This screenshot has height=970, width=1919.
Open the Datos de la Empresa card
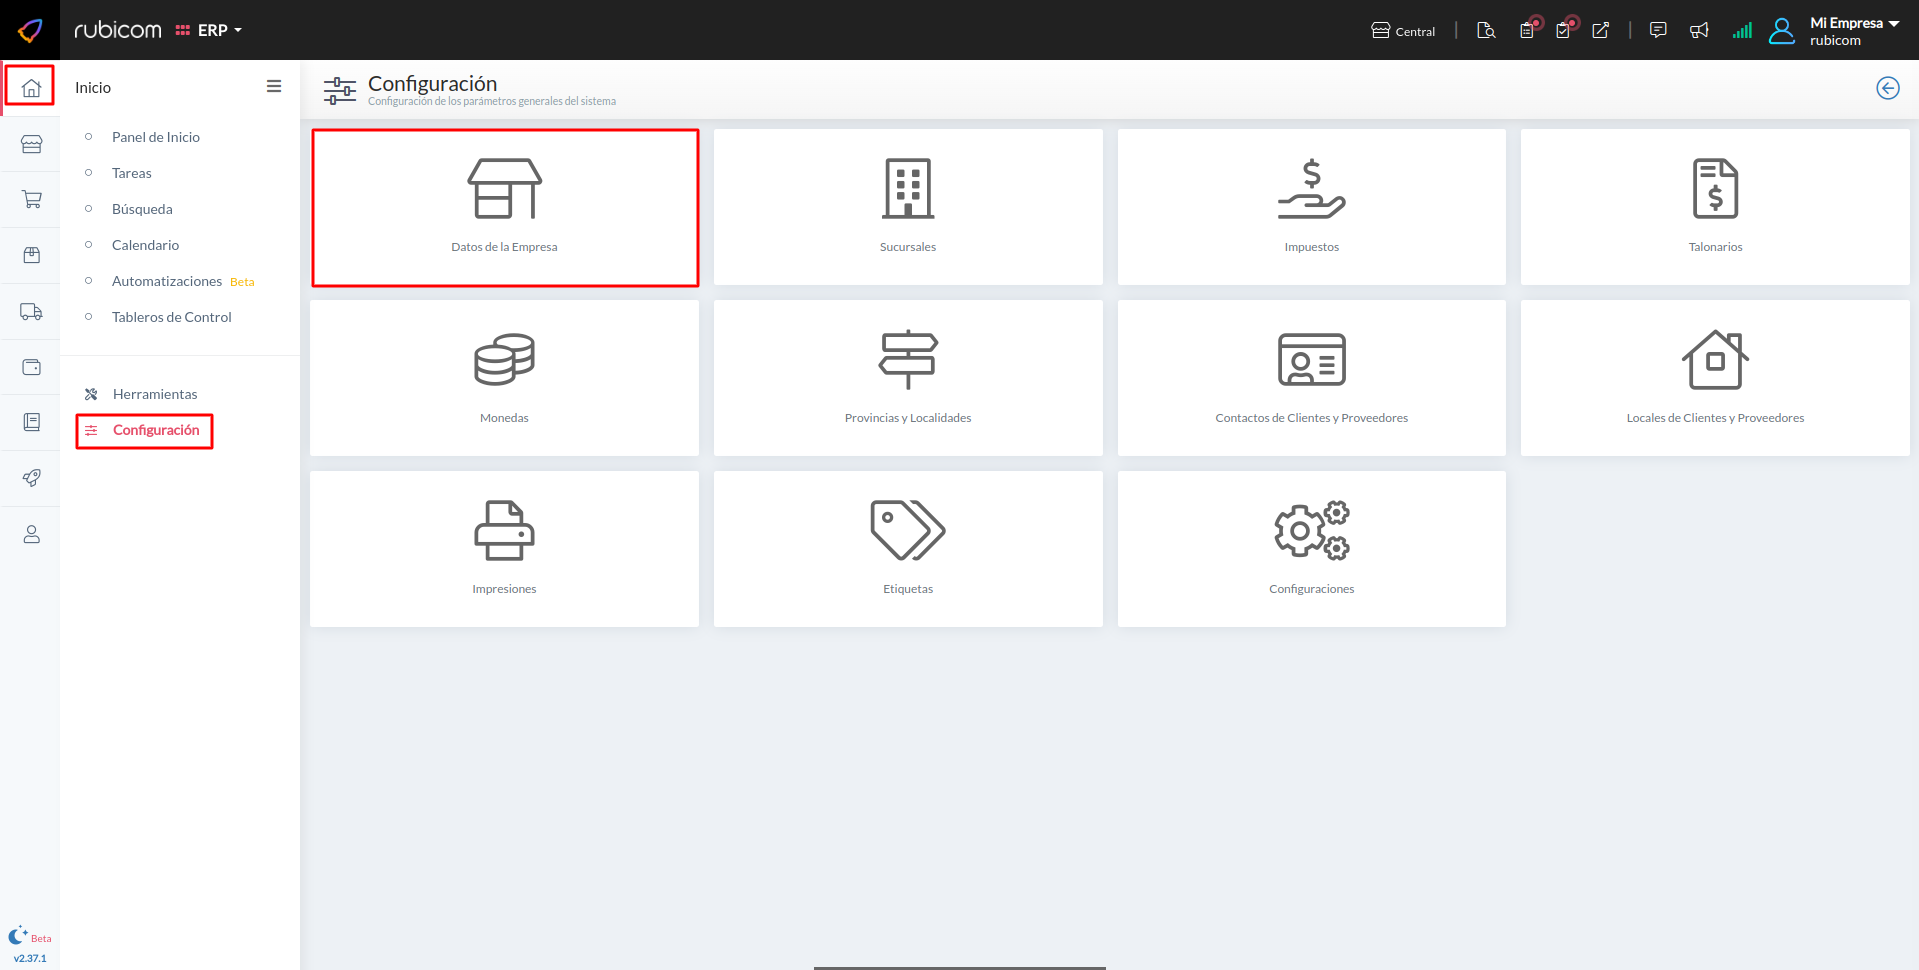click(x=505, y=208)
